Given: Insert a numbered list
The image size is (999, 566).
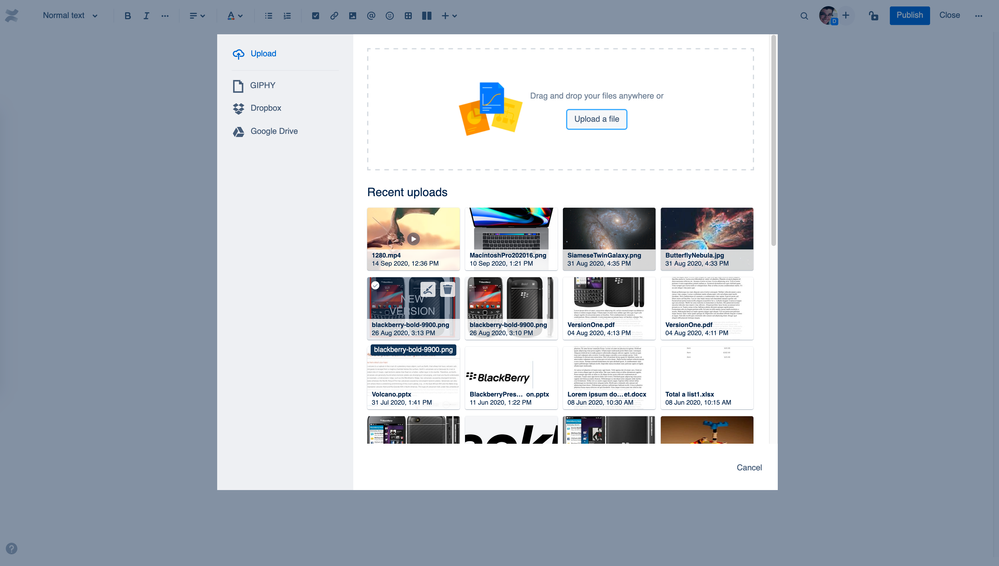Looking at the screenshot, I should 287,16.
